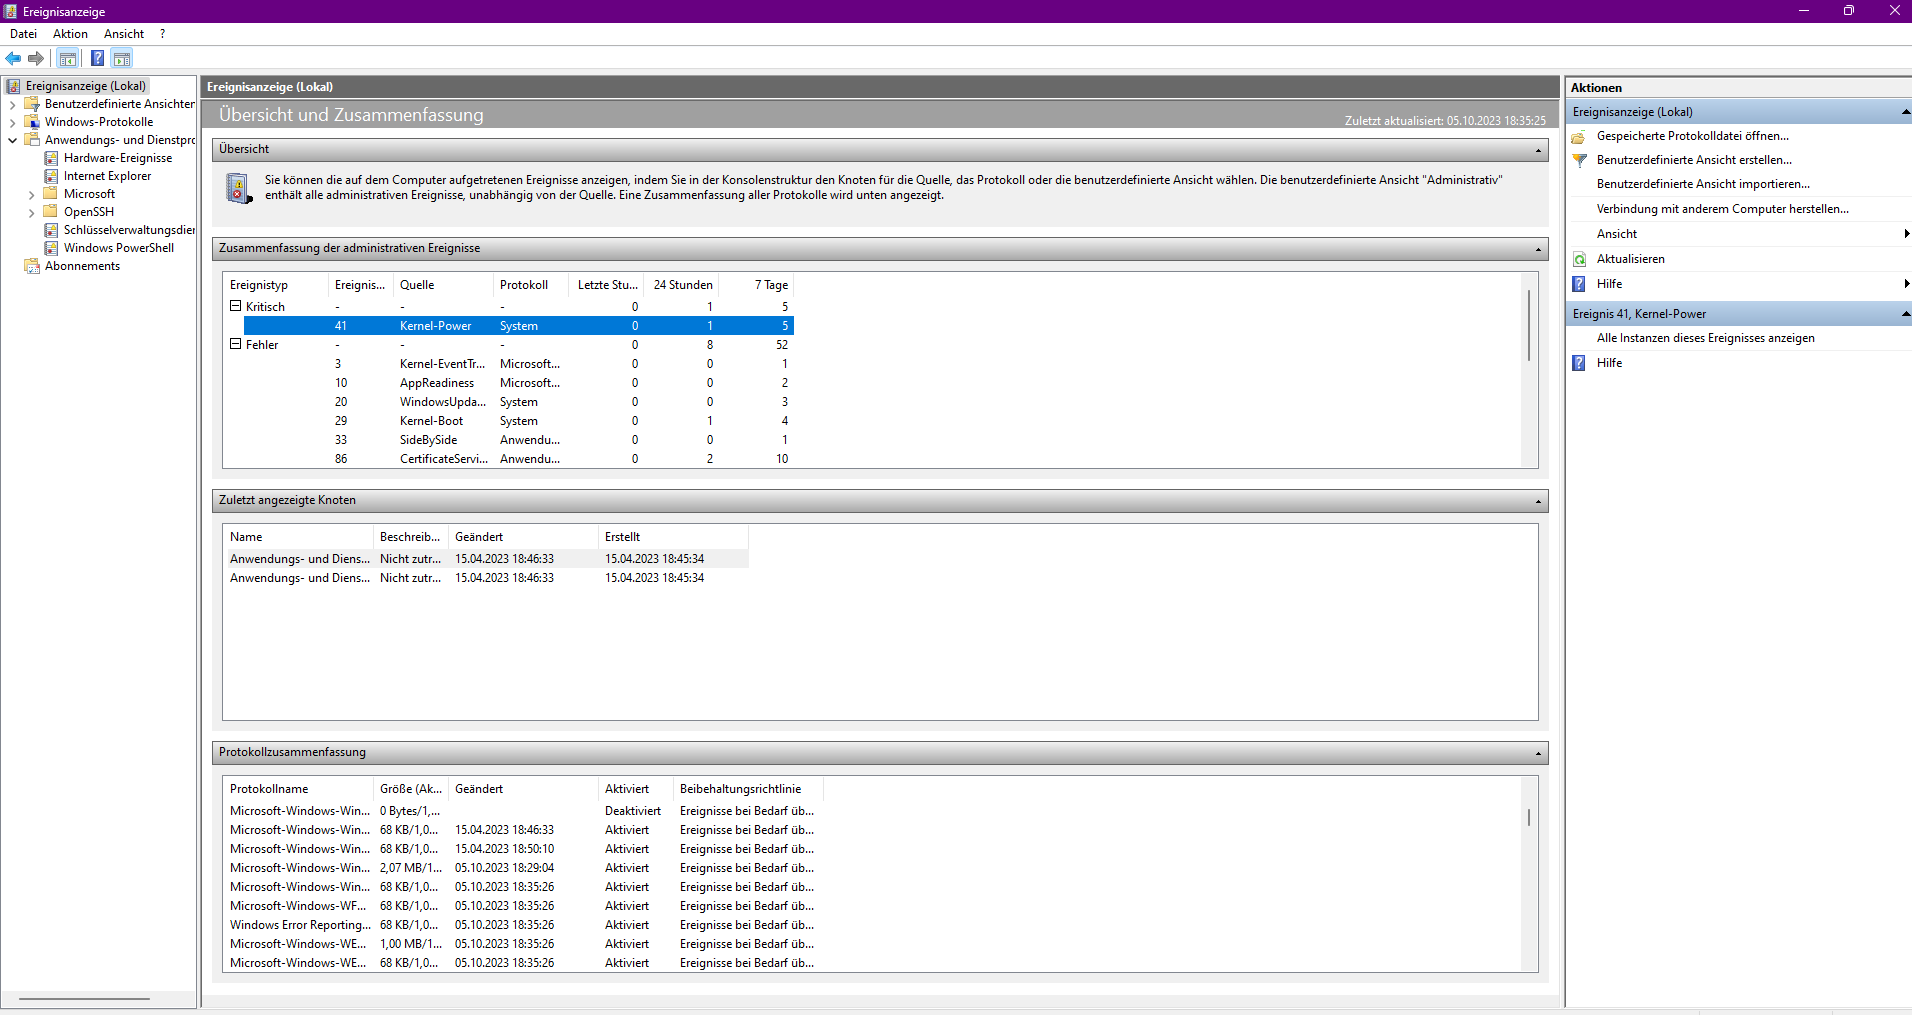1912x1015 pixels.
Task: Select the SideBySide event 33 row
Action: pos(510,440)
